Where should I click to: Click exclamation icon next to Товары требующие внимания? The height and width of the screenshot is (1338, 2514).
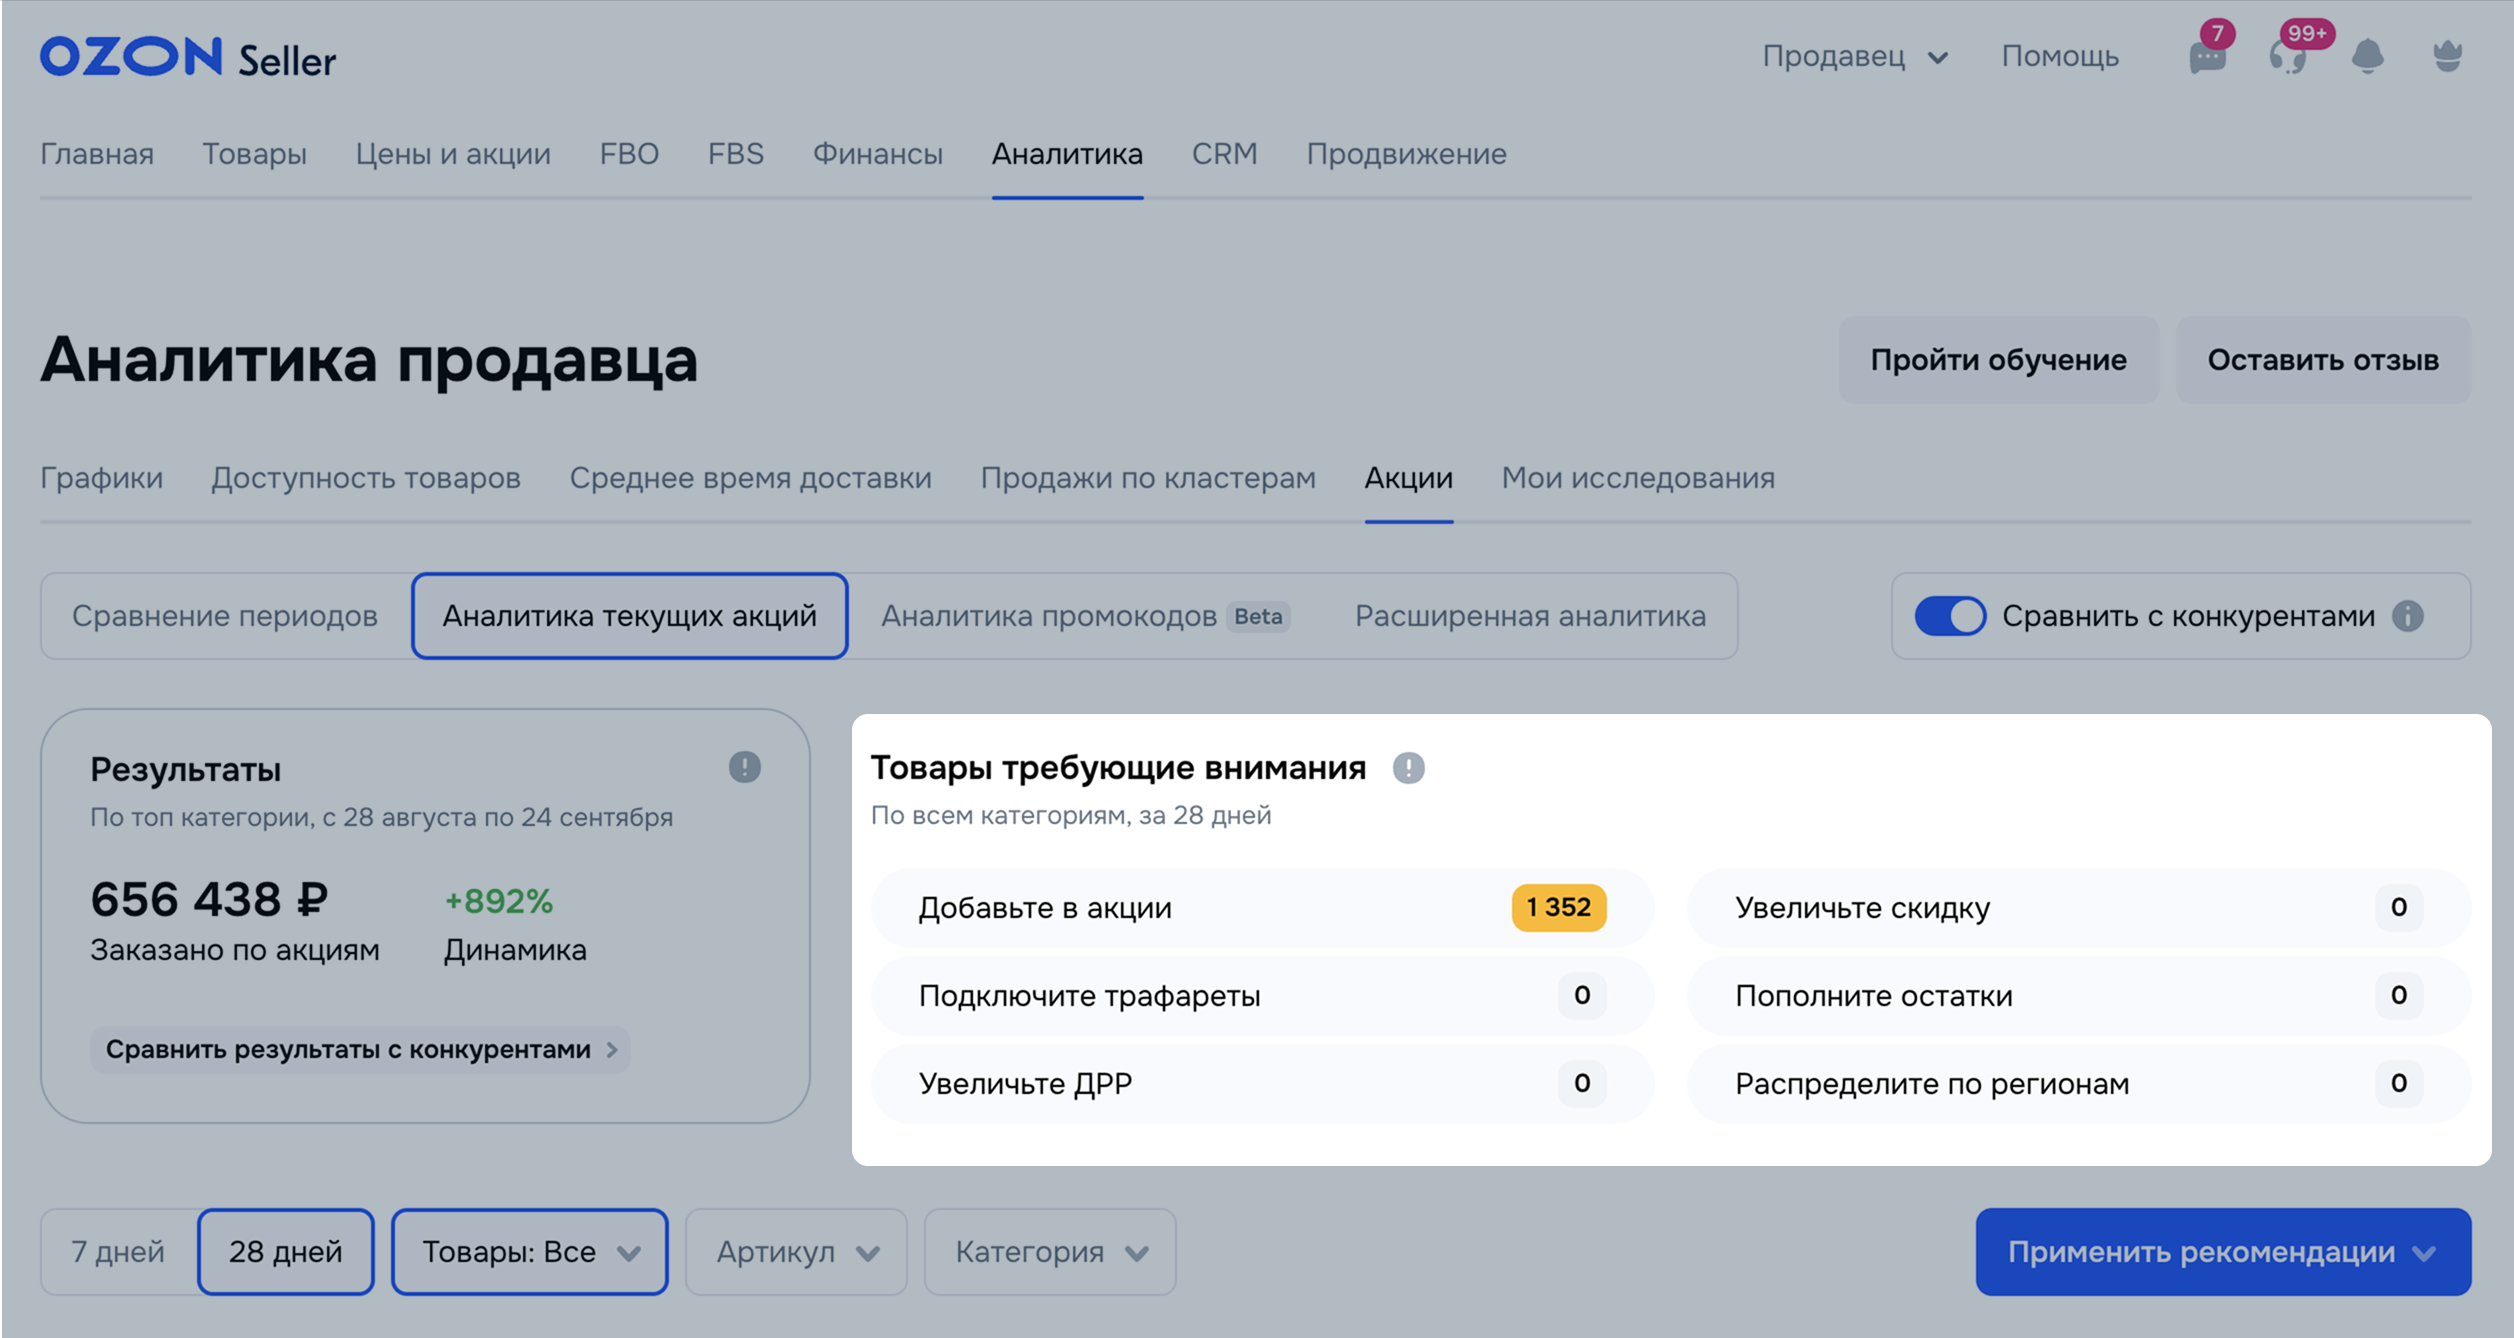point(1408,768)
